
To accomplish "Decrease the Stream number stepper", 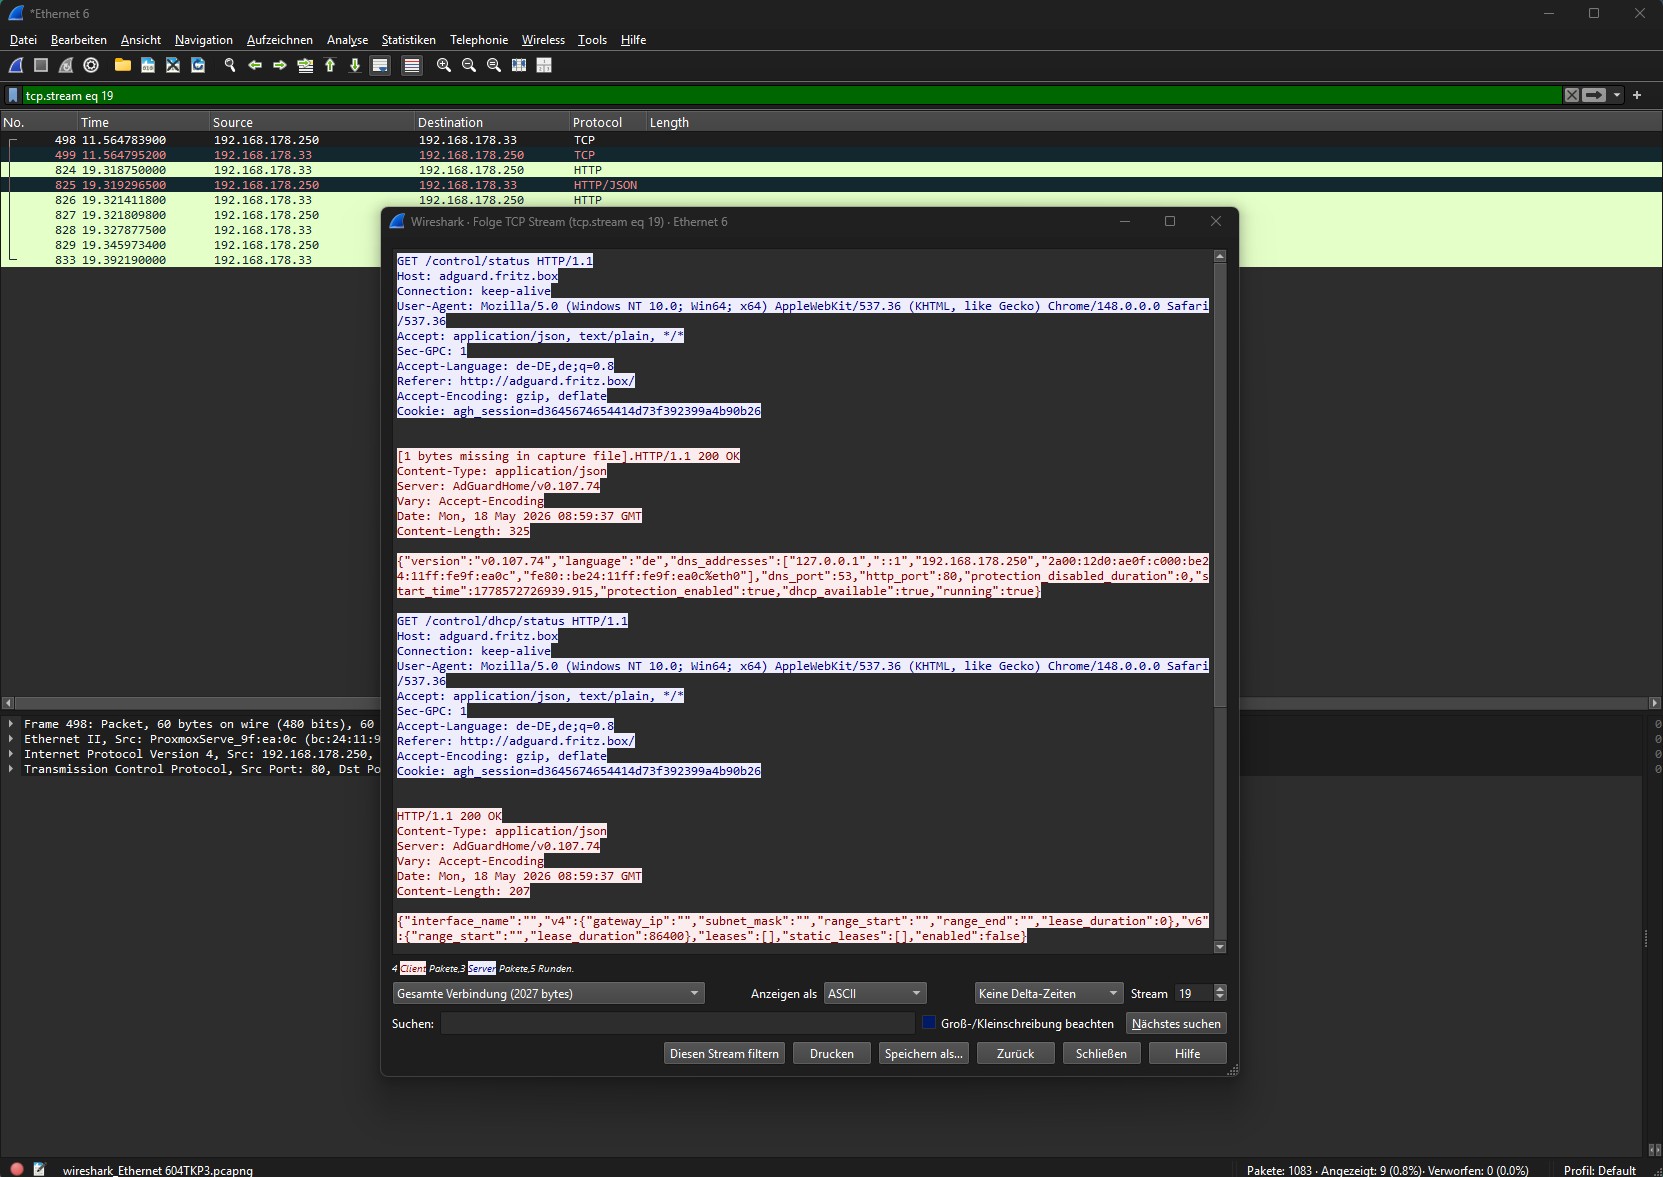I will coord(1220,998).
